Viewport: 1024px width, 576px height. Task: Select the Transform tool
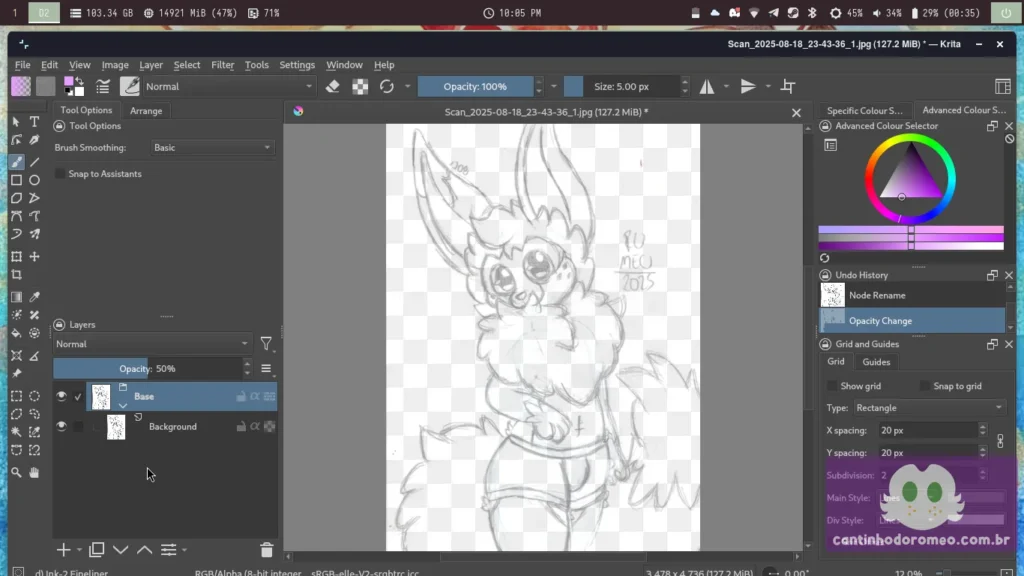point(16,257)
